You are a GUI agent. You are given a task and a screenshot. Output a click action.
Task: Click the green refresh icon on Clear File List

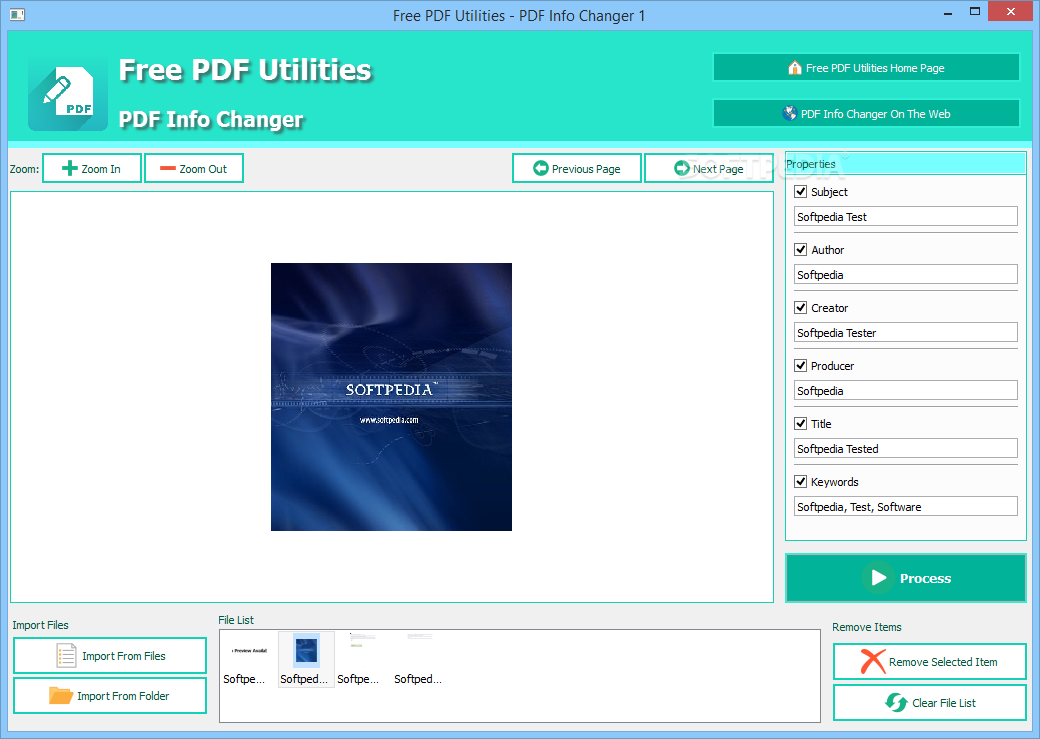pos(896,703)
